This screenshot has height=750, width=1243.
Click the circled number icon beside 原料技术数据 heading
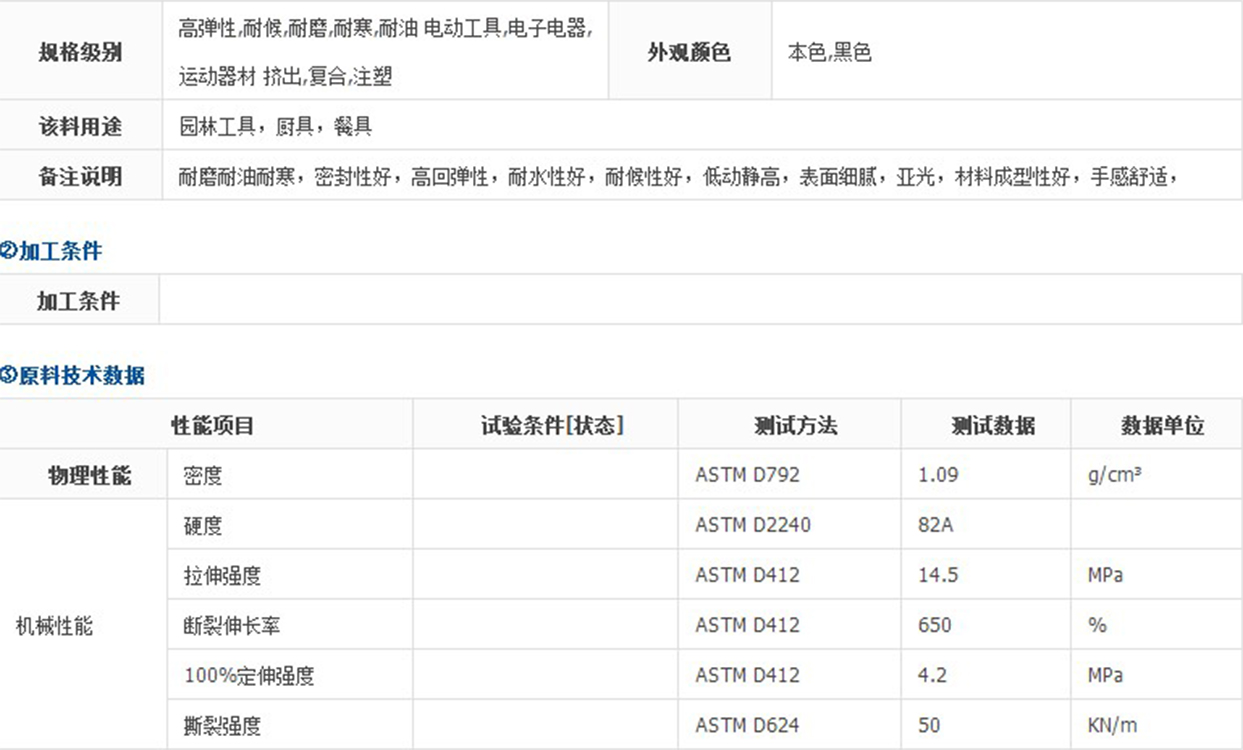pyautogui.click(x=8, y=377)
